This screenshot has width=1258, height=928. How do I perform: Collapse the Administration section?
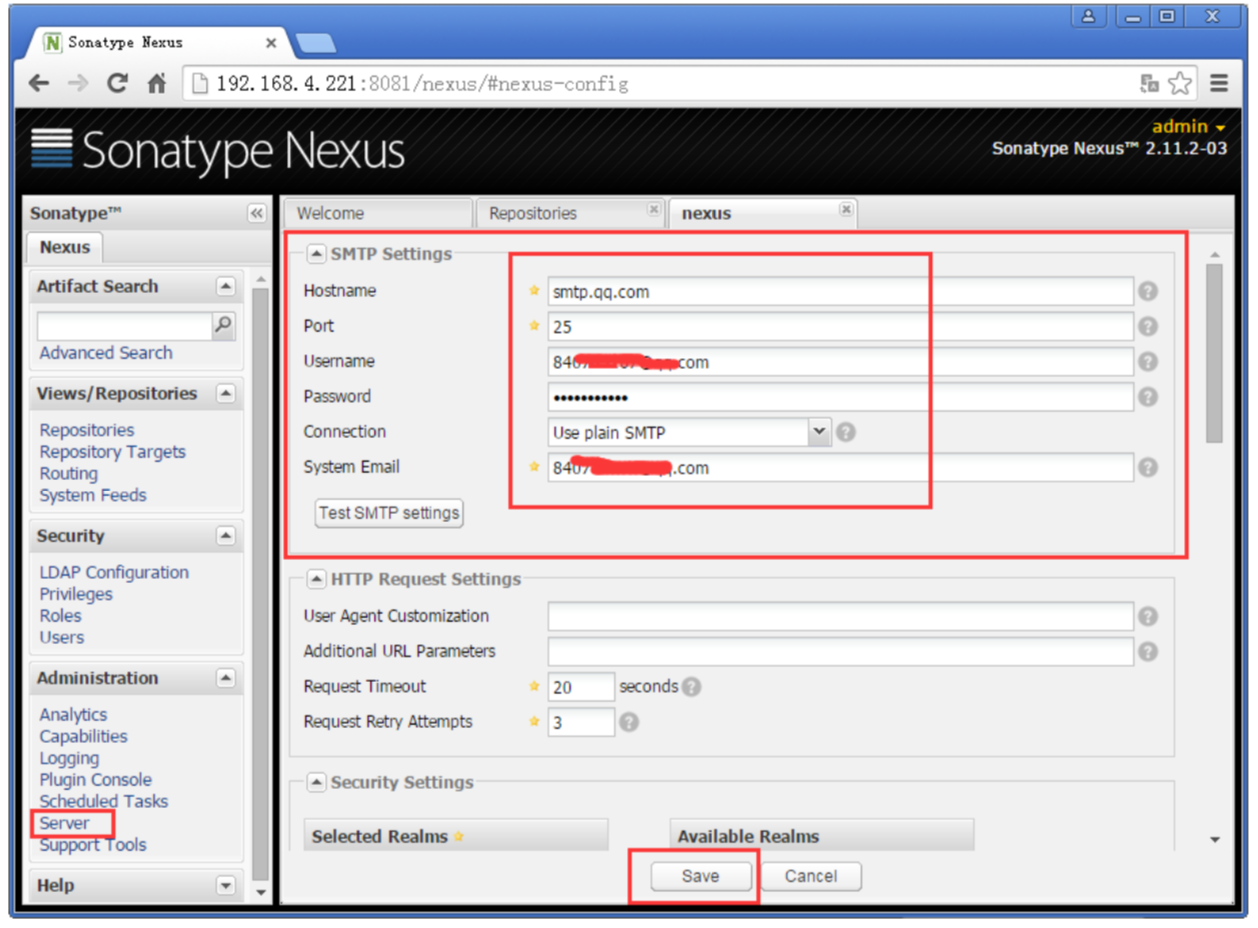pyautogui.click(x=226, y=678)
